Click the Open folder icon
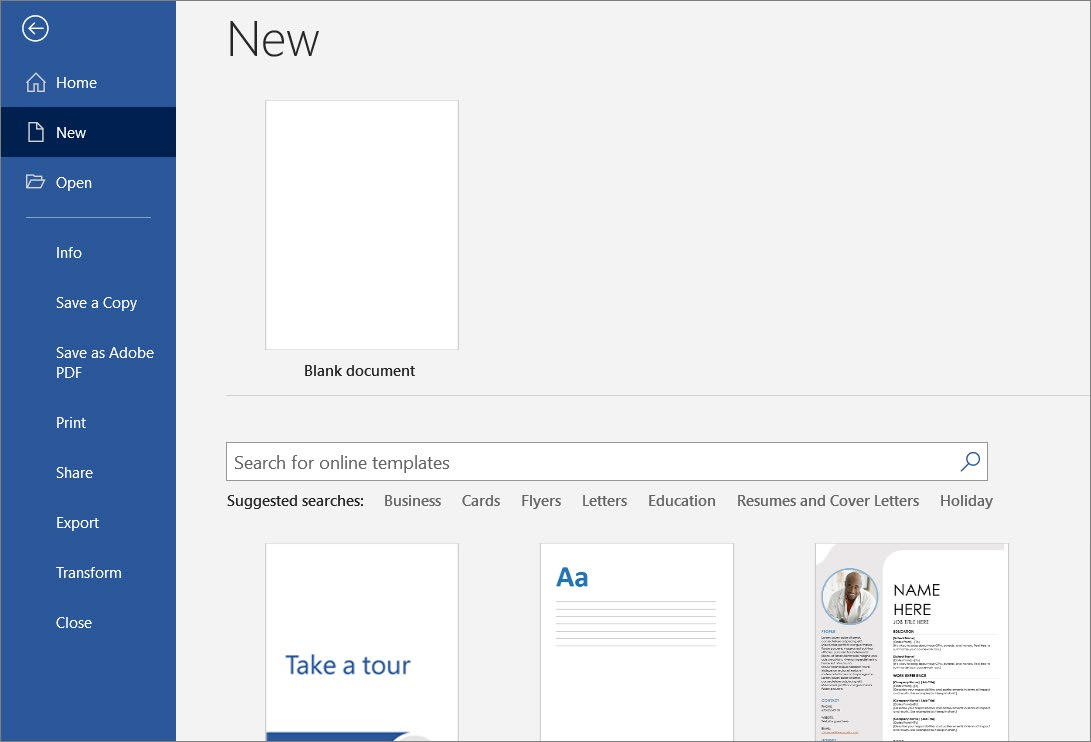The width and height of the screenshot is (1091, 742). pyautogui.click(x=35, y=182)
